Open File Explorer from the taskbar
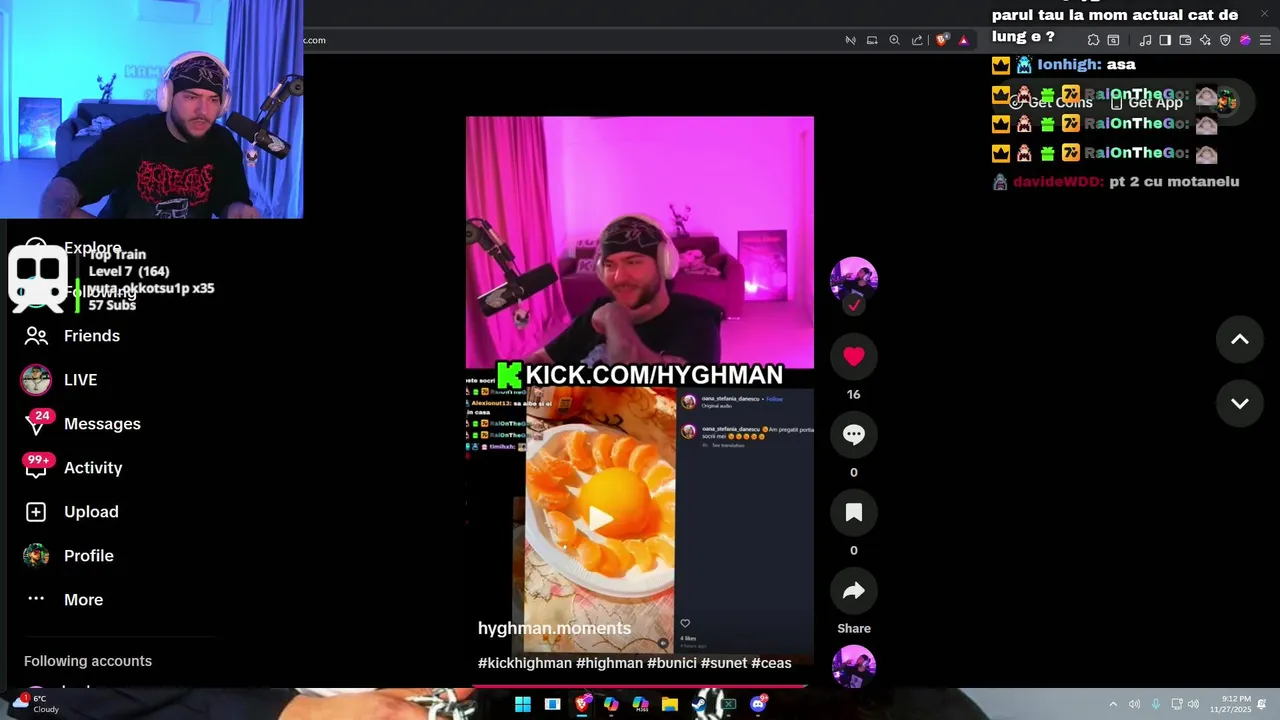The image size is (1280, 720). (669, 704)
